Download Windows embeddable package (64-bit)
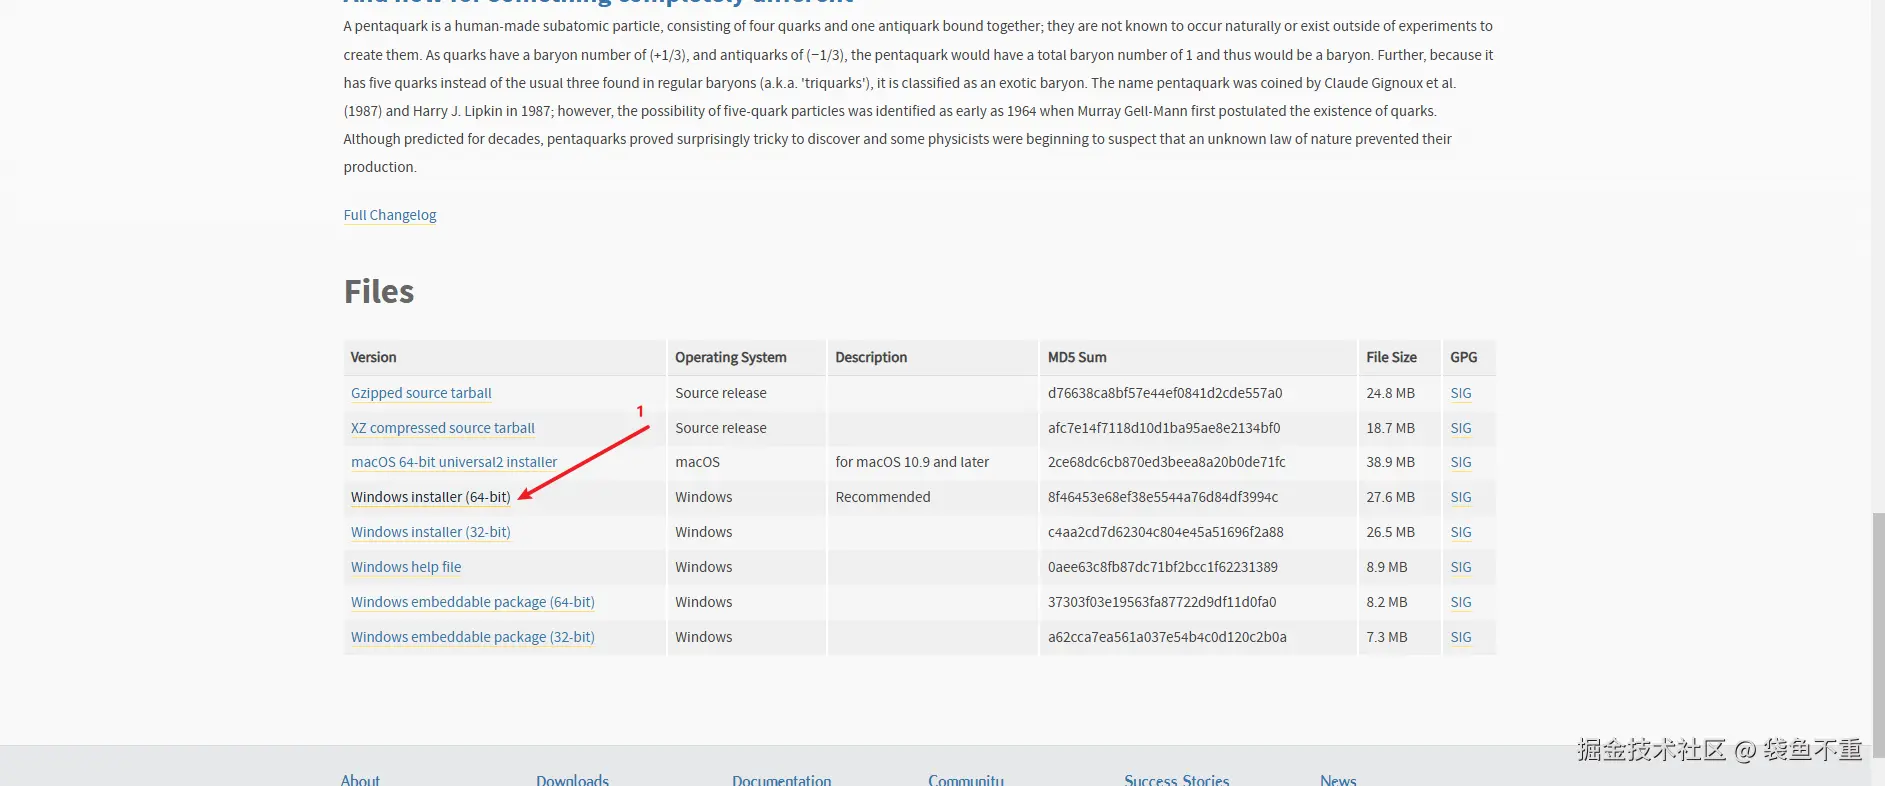The height and width of the screenshot is (786, 1885). click(x=473, y=602)
